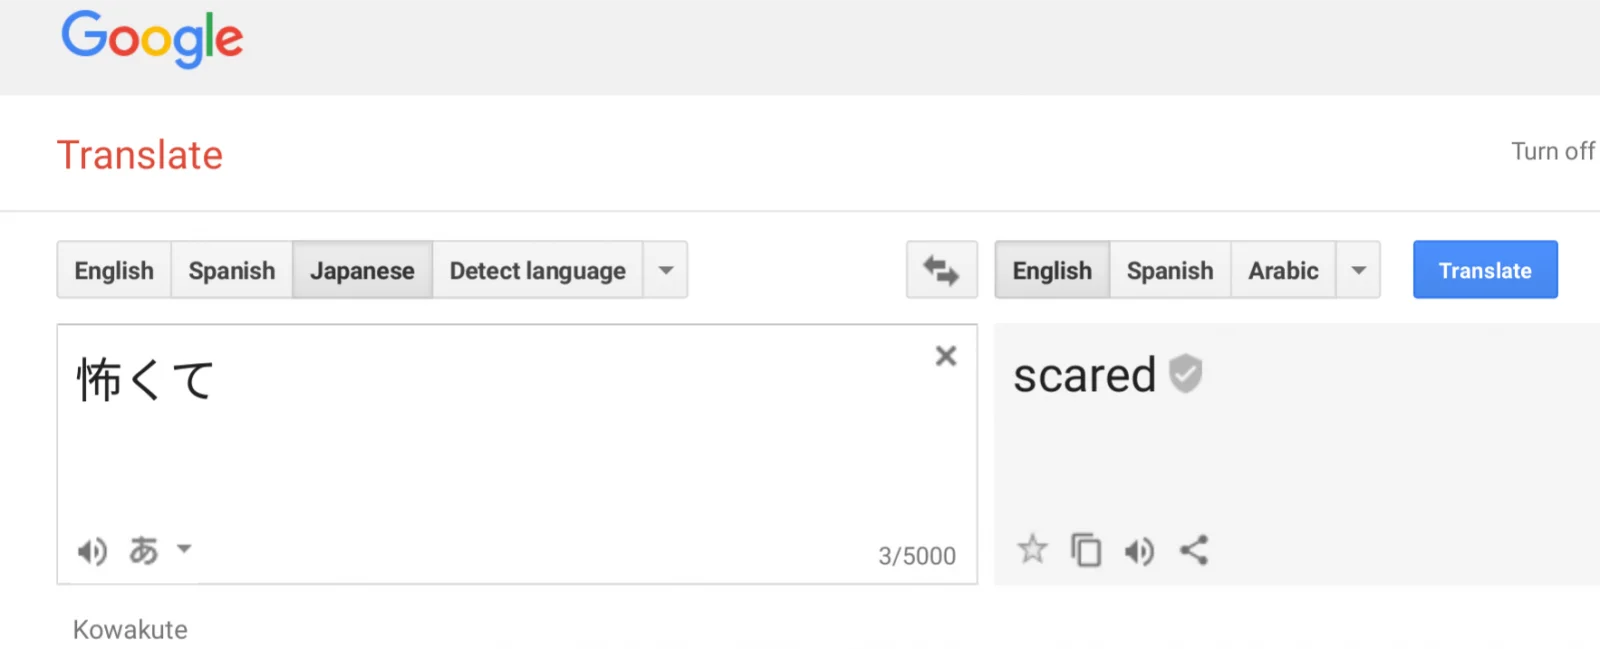Click the blue Translate button
The width and height of the screenshot is (1600, 649).
[1485, 270]
